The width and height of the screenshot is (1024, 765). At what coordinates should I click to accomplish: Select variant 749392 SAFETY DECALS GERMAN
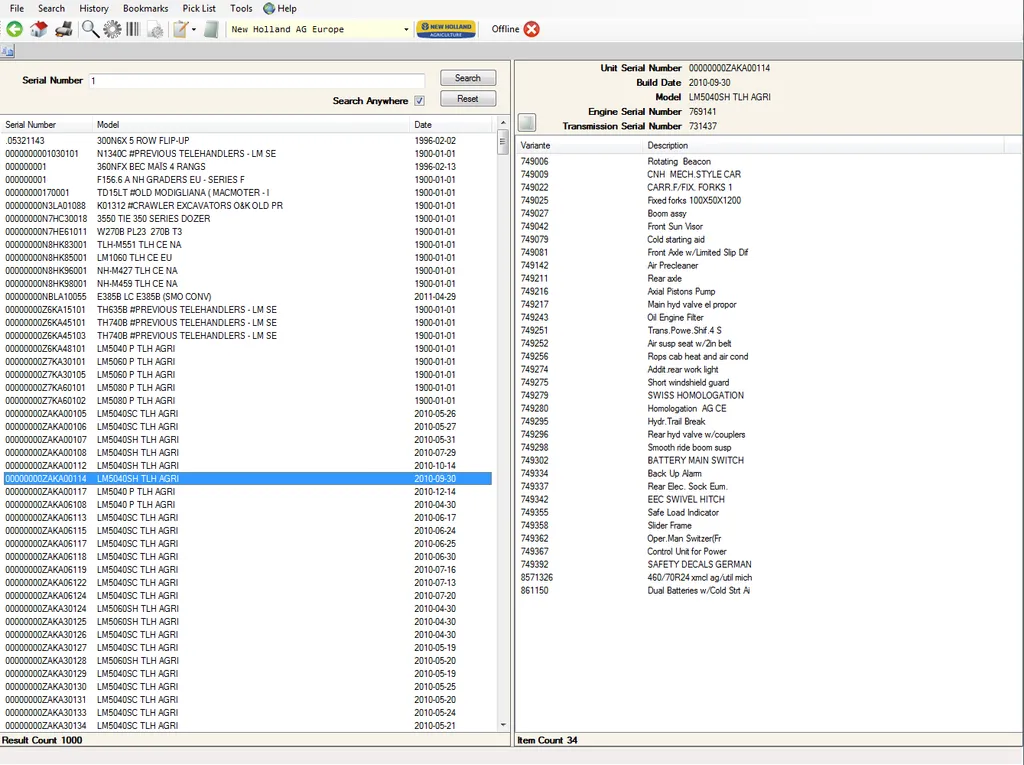[761, 564]
